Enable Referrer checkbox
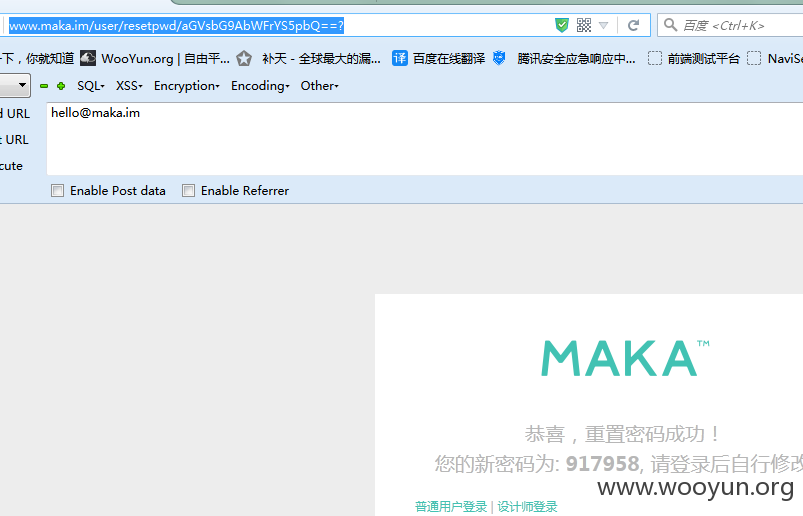Screen dimensions: 803x516 (188, 191)
